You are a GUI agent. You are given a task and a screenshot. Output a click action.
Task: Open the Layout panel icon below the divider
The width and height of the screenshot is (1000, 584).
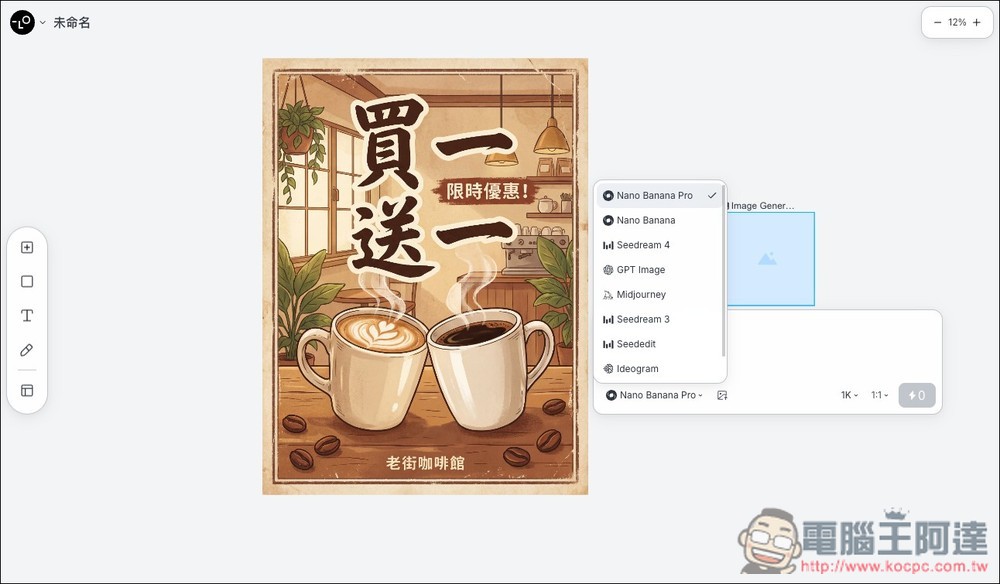coord(27,389)
